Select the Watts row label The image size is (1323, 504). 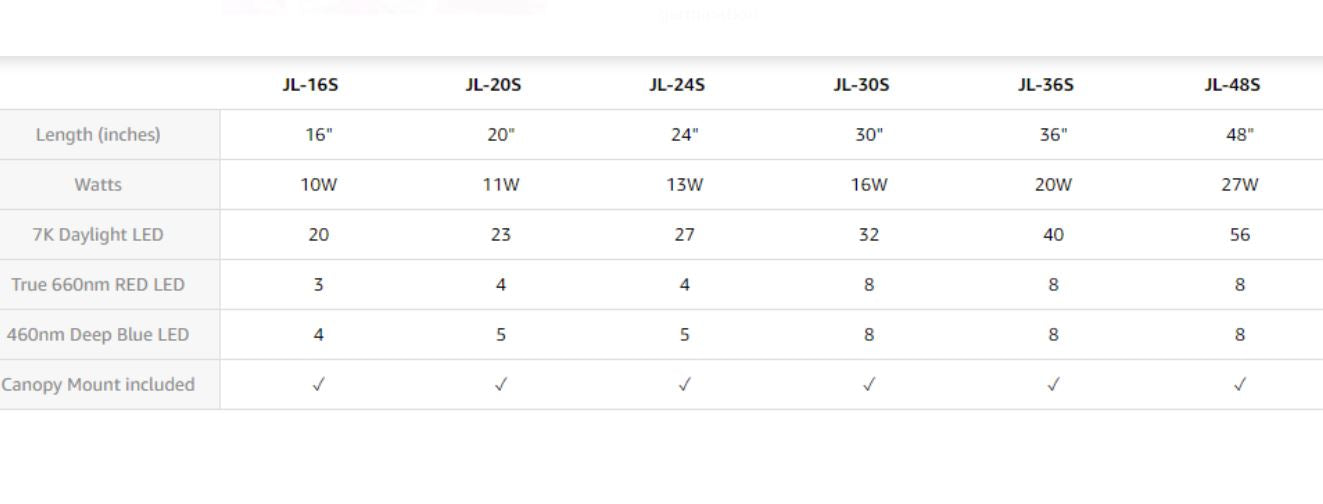[x=98, y=185]
